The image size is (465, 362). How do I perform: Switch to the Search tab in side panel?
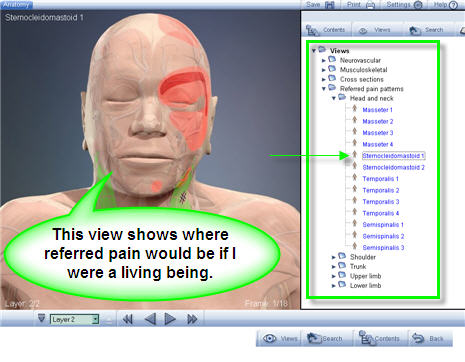427,30
